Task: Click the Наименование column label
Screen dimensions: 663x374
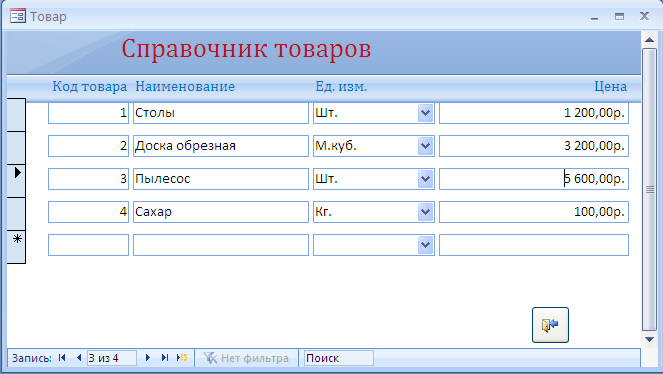Action: (x=185, y=87)
